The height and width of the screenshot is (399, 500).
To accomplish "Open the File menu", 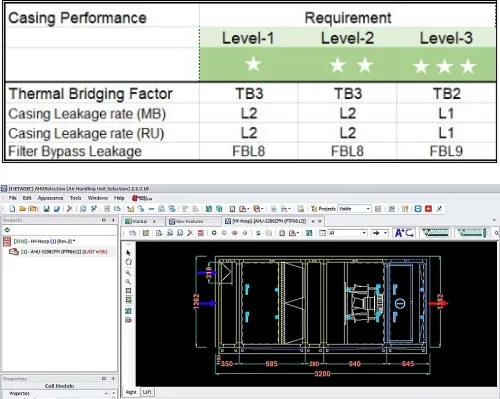I will click(13, 198).
